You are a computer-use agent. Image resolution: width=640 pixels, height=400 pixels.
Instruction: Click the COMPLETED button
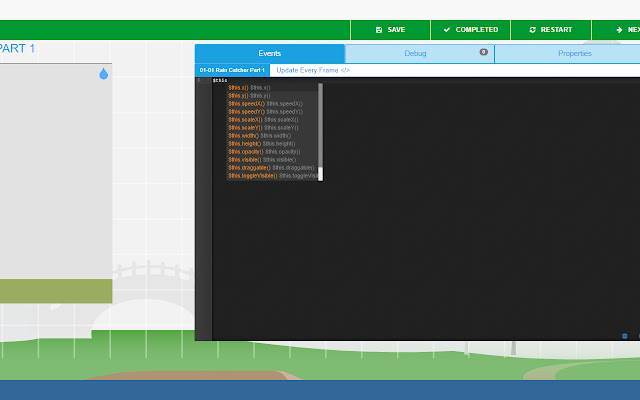[471, 30]
